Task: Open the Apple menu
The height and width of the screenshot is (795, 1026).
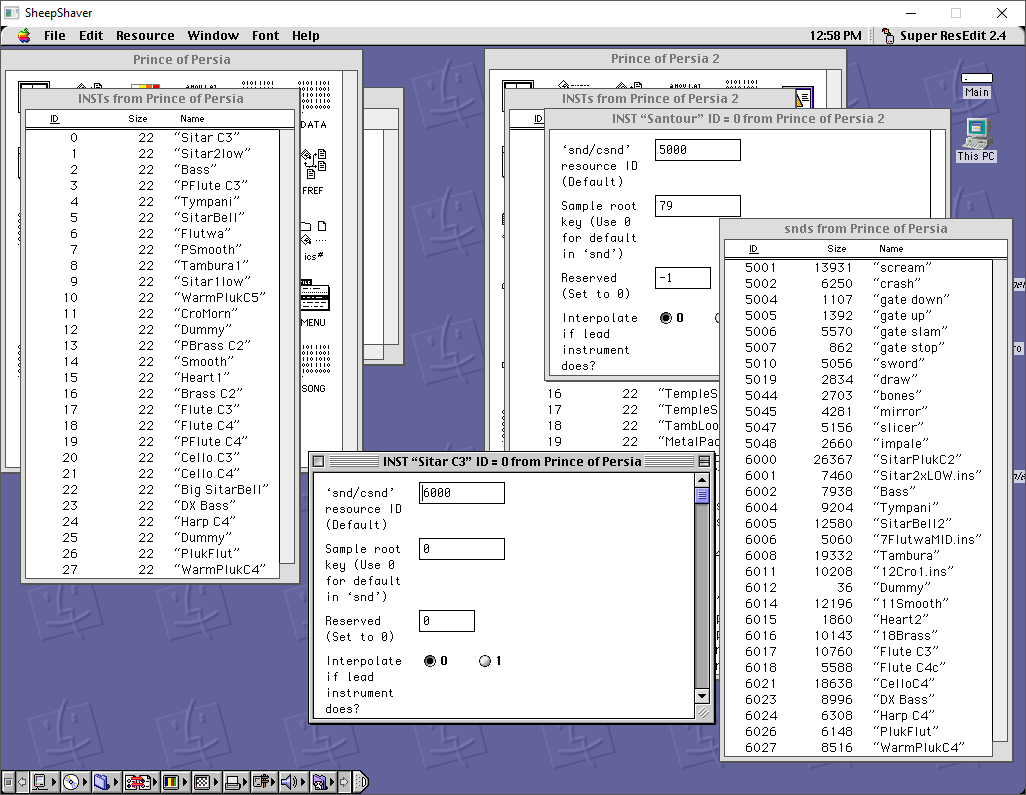Action: 24,35
